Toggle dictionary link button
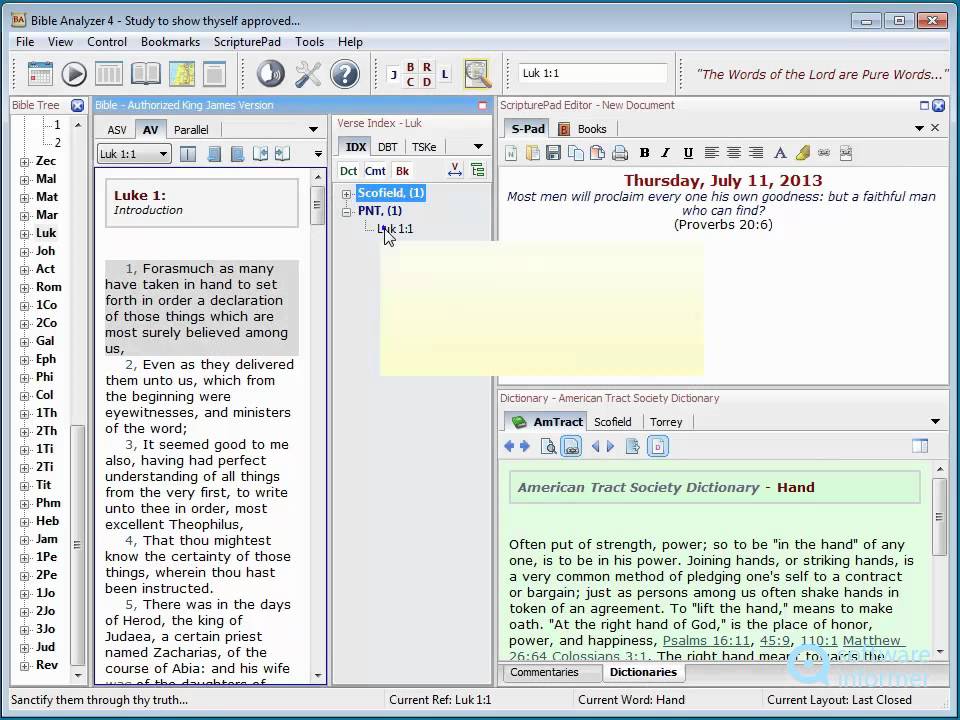Viewport: 960px width, 720px height. point(571,446)
